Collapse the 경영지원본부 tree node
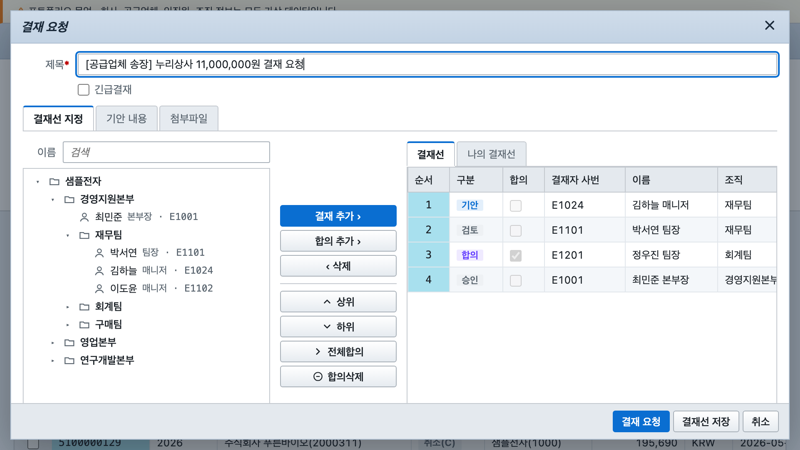Screen dimensions: 800x450 pyautogui.click(x=53, y=199)
